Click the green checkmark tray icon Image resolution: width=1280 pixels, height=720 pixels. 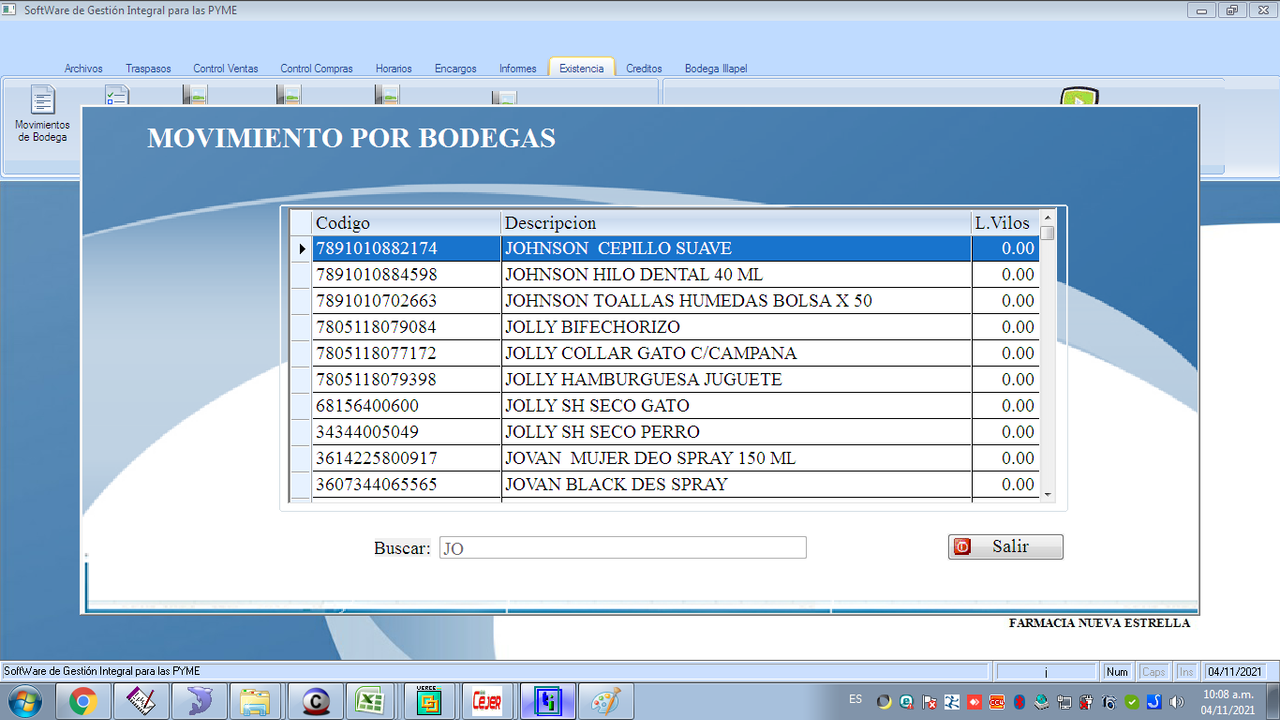coord(1132,702)
